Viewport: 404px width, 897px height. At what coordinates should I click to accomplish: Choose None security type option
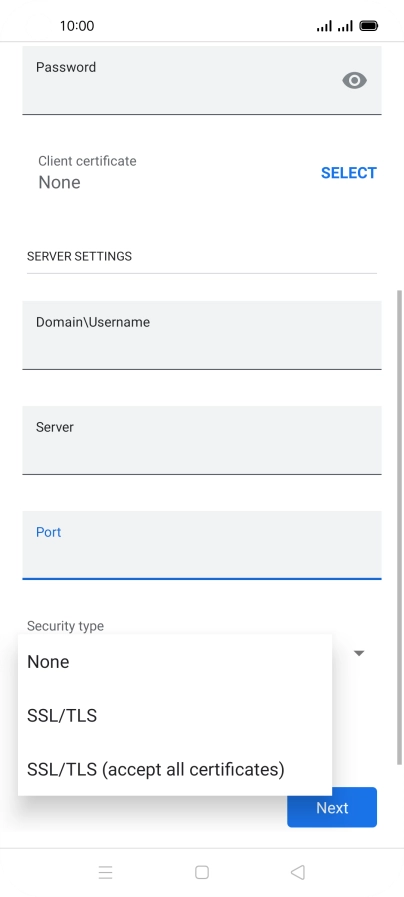(x=175, y=662)
